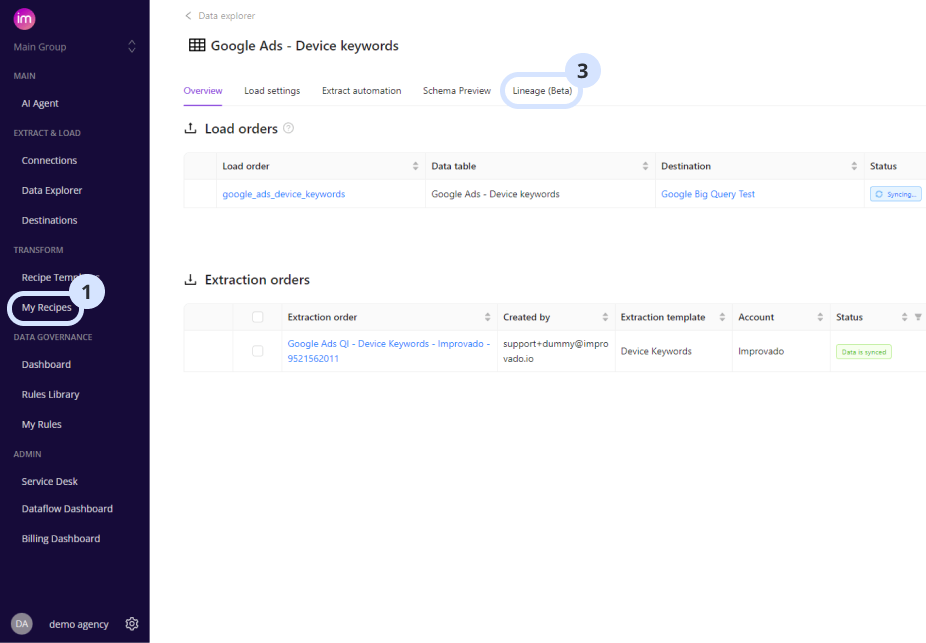Sort the Destination column with its arrows
Viewport: 926px width, 643px height.
[x=853, y=166]
